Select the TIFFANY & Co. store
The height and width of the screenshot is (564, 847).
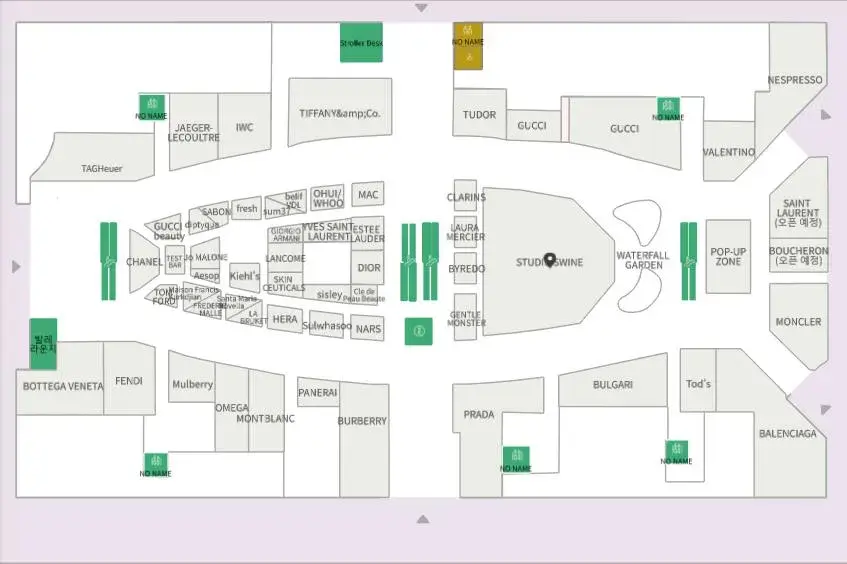pyautogui.click(x=340, y=112)
